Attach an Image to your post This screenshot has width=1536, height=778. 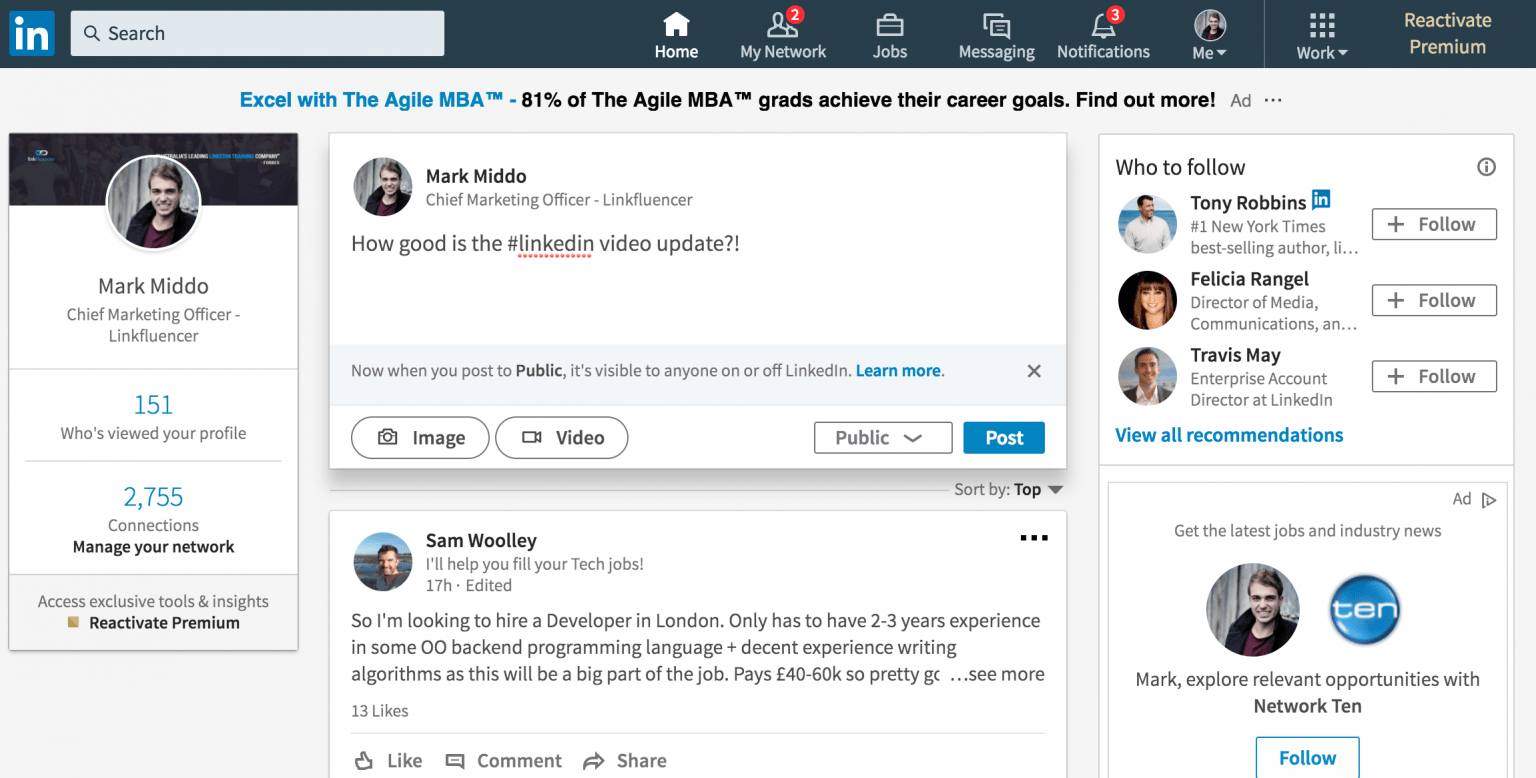click(x=419, y=437)
